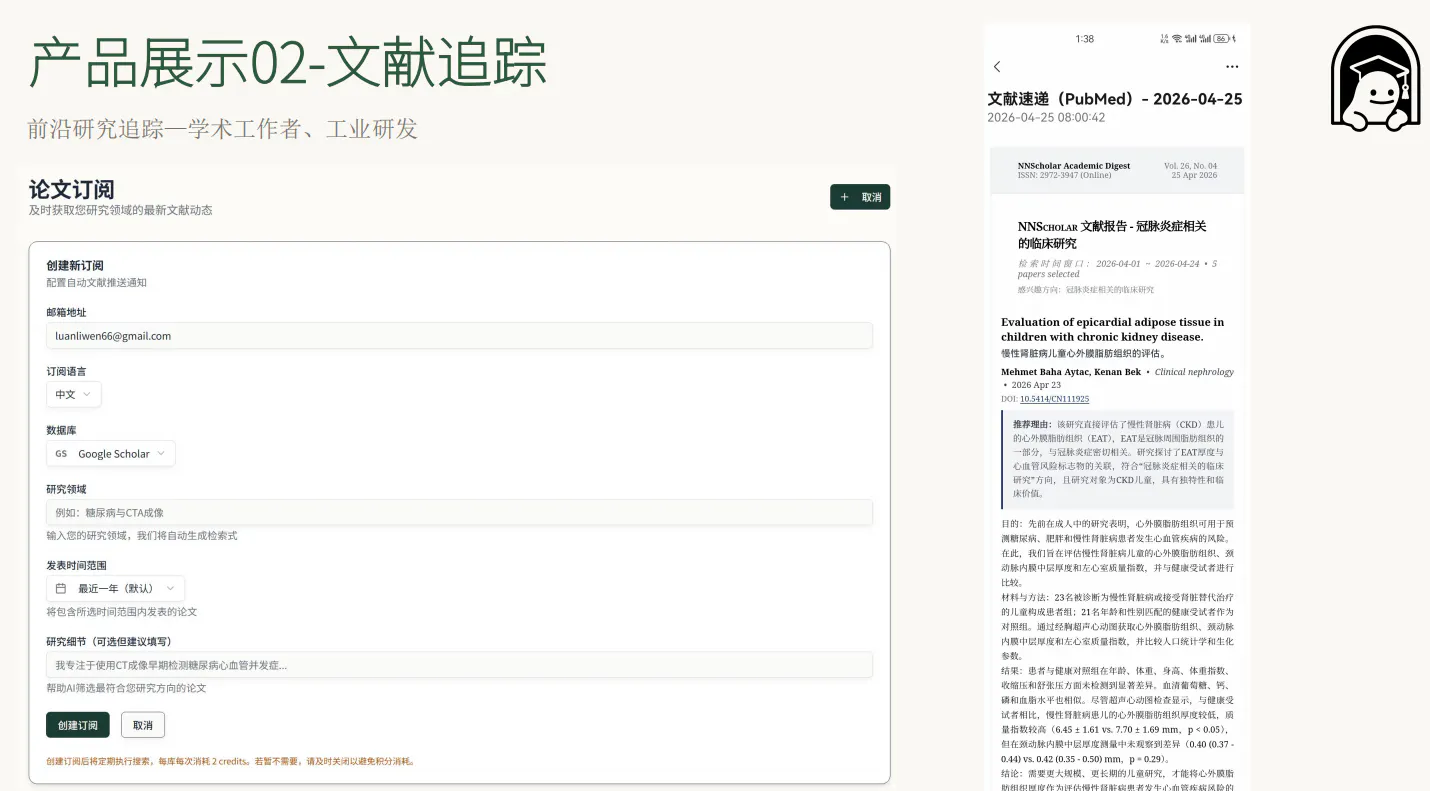Click the GS Google Scholar icon

point(61,454)
